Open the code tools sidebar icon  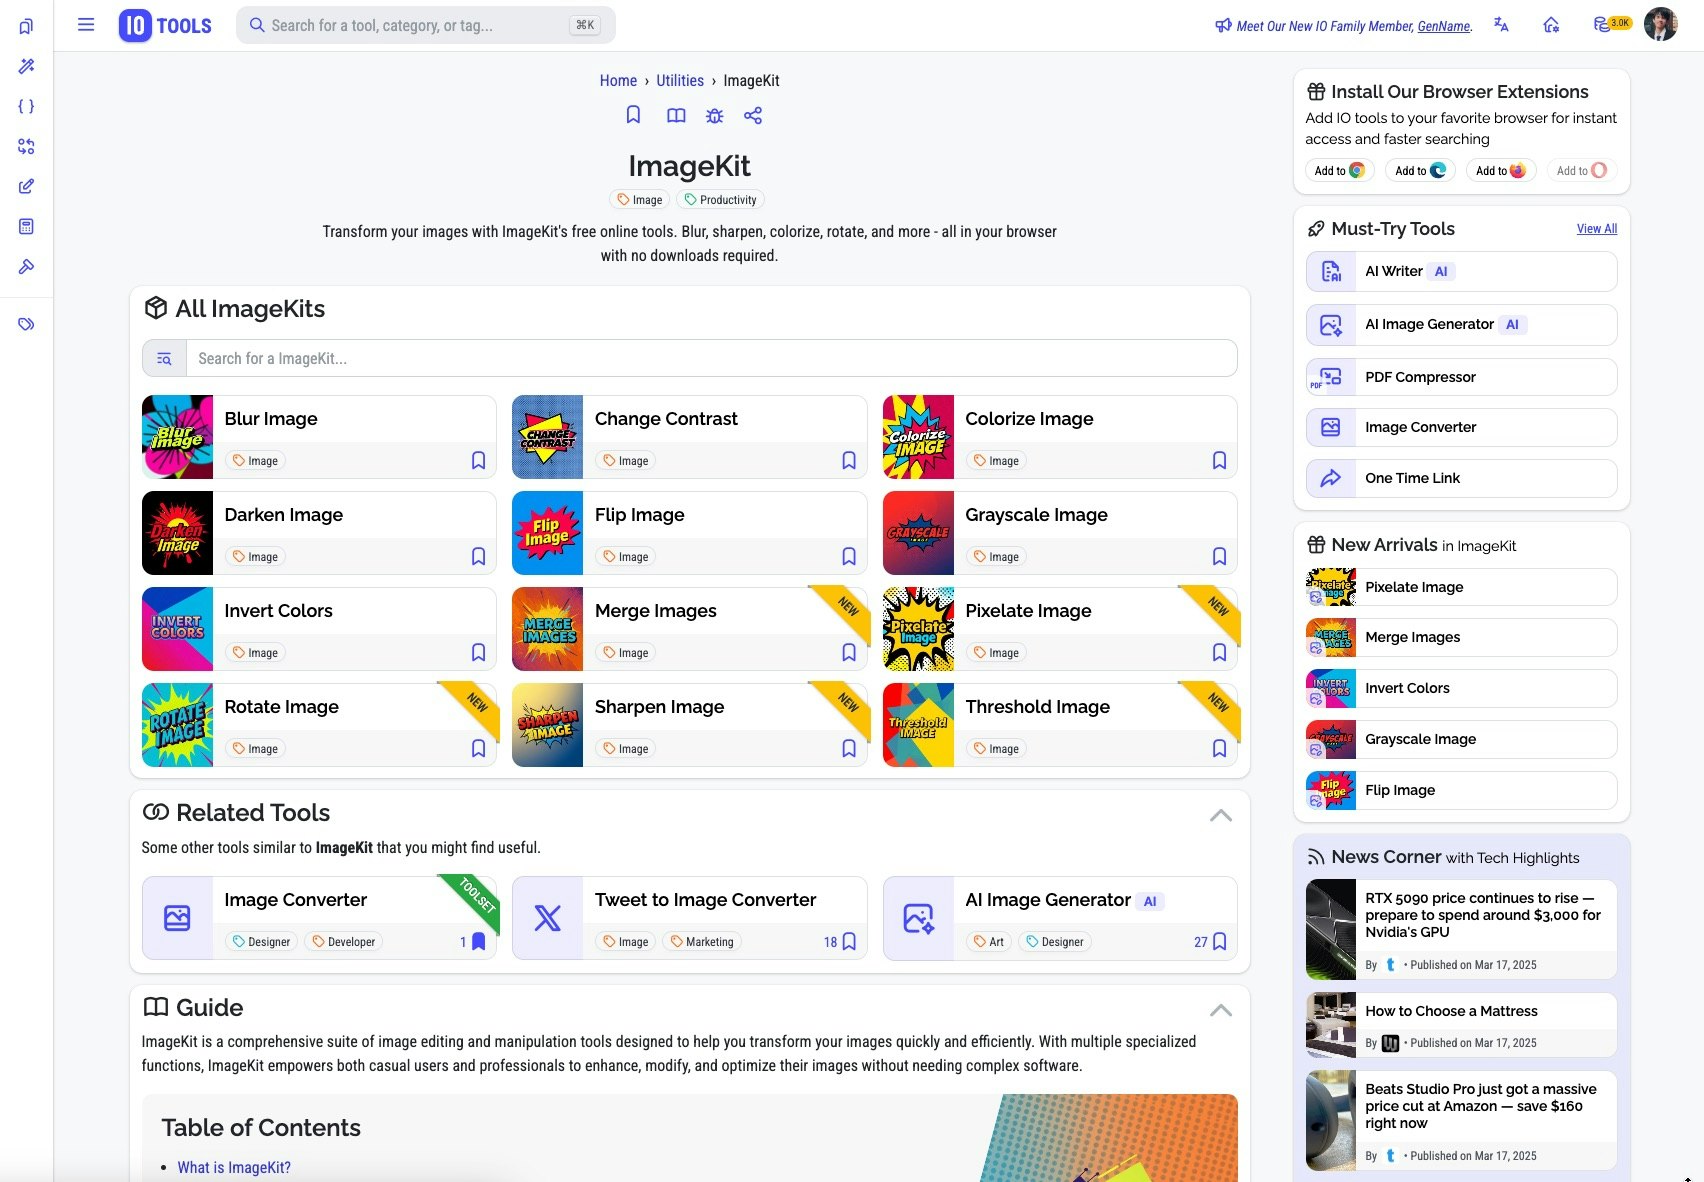[x=26, y=106]
